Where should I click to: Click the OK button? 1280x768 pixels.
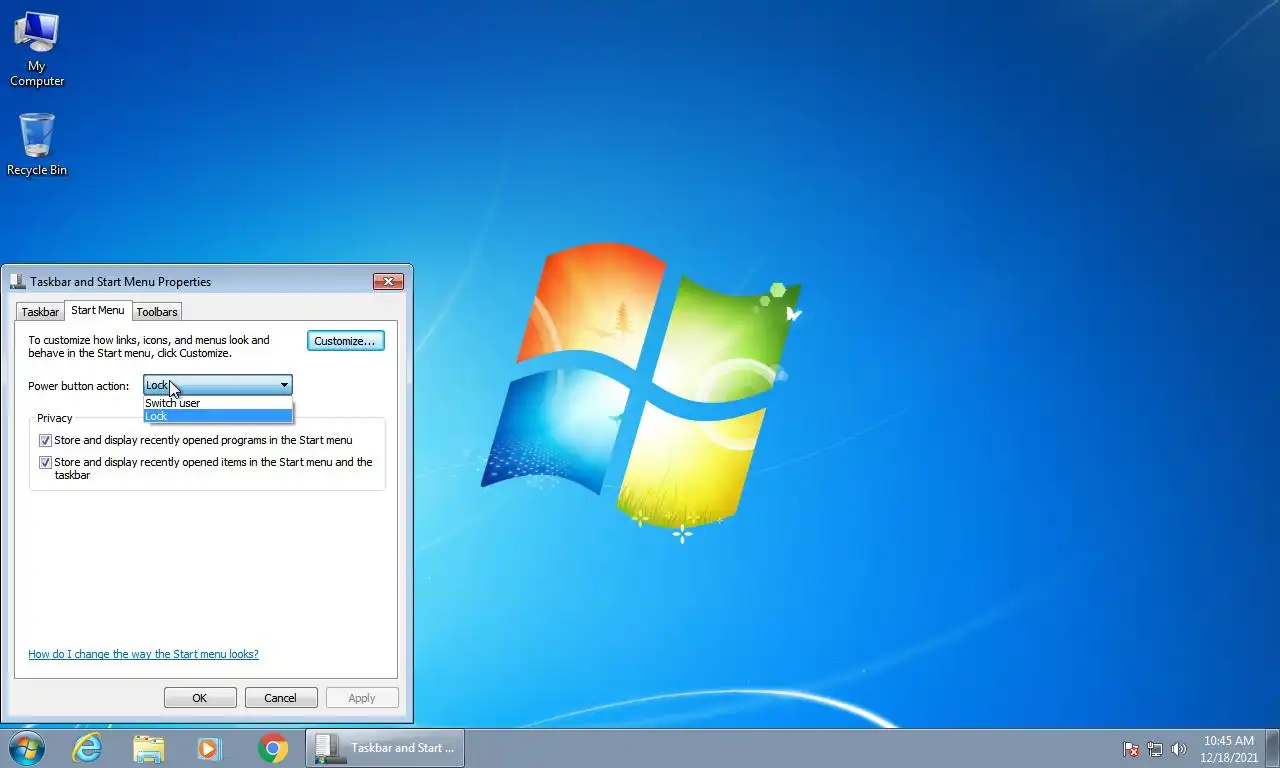pos(200,698)
